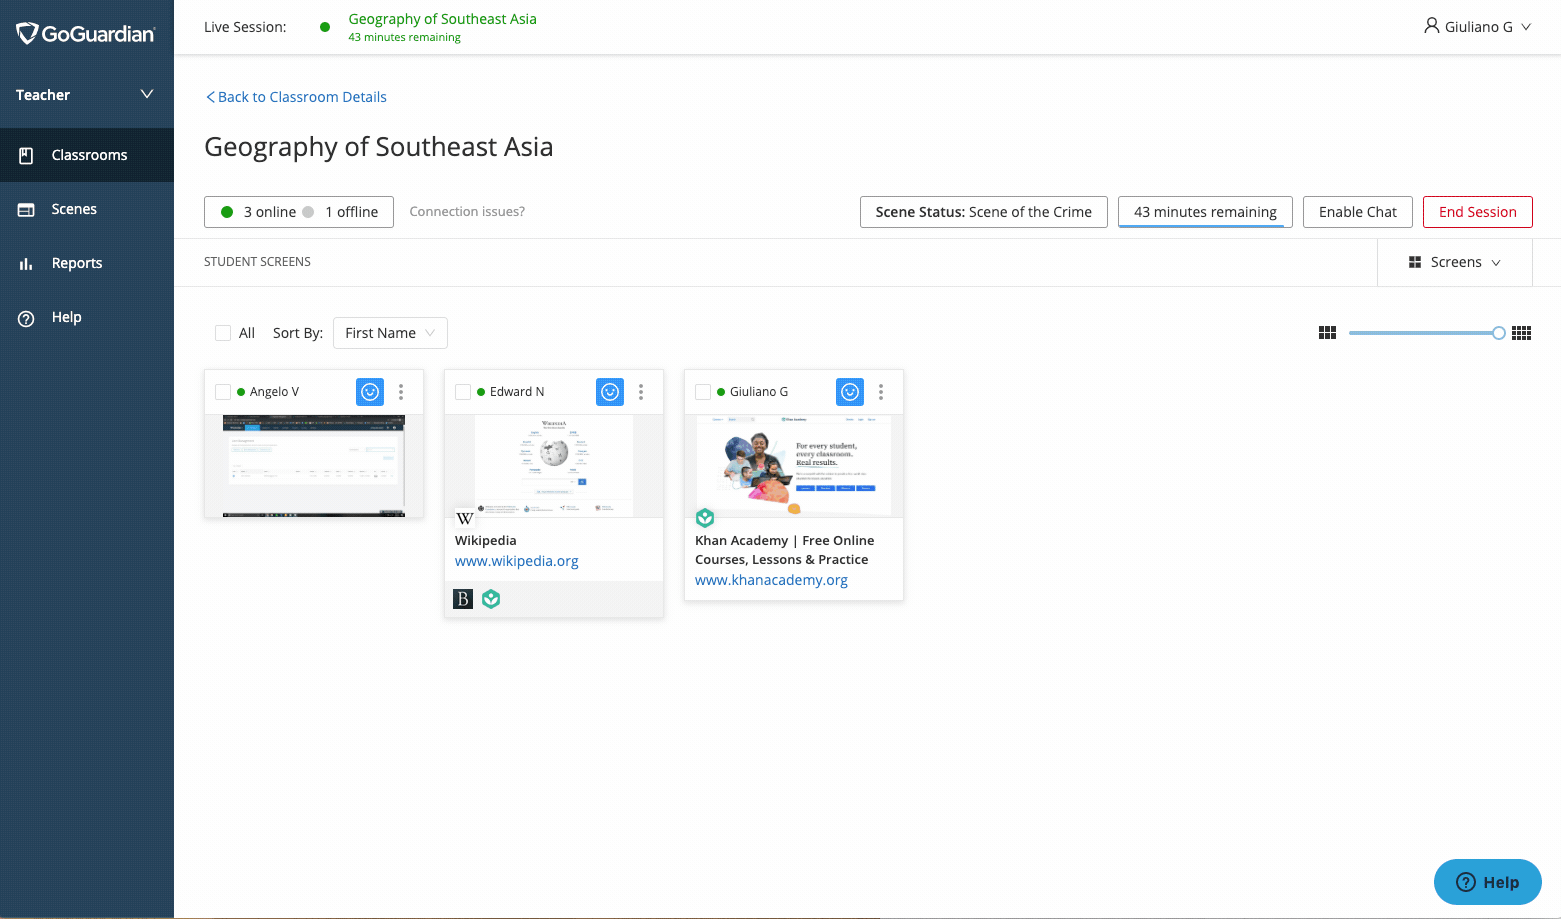Tick the checkbox next to Edward N
The width and height of the screenshot is (1561, 919).
coord(463,392)
